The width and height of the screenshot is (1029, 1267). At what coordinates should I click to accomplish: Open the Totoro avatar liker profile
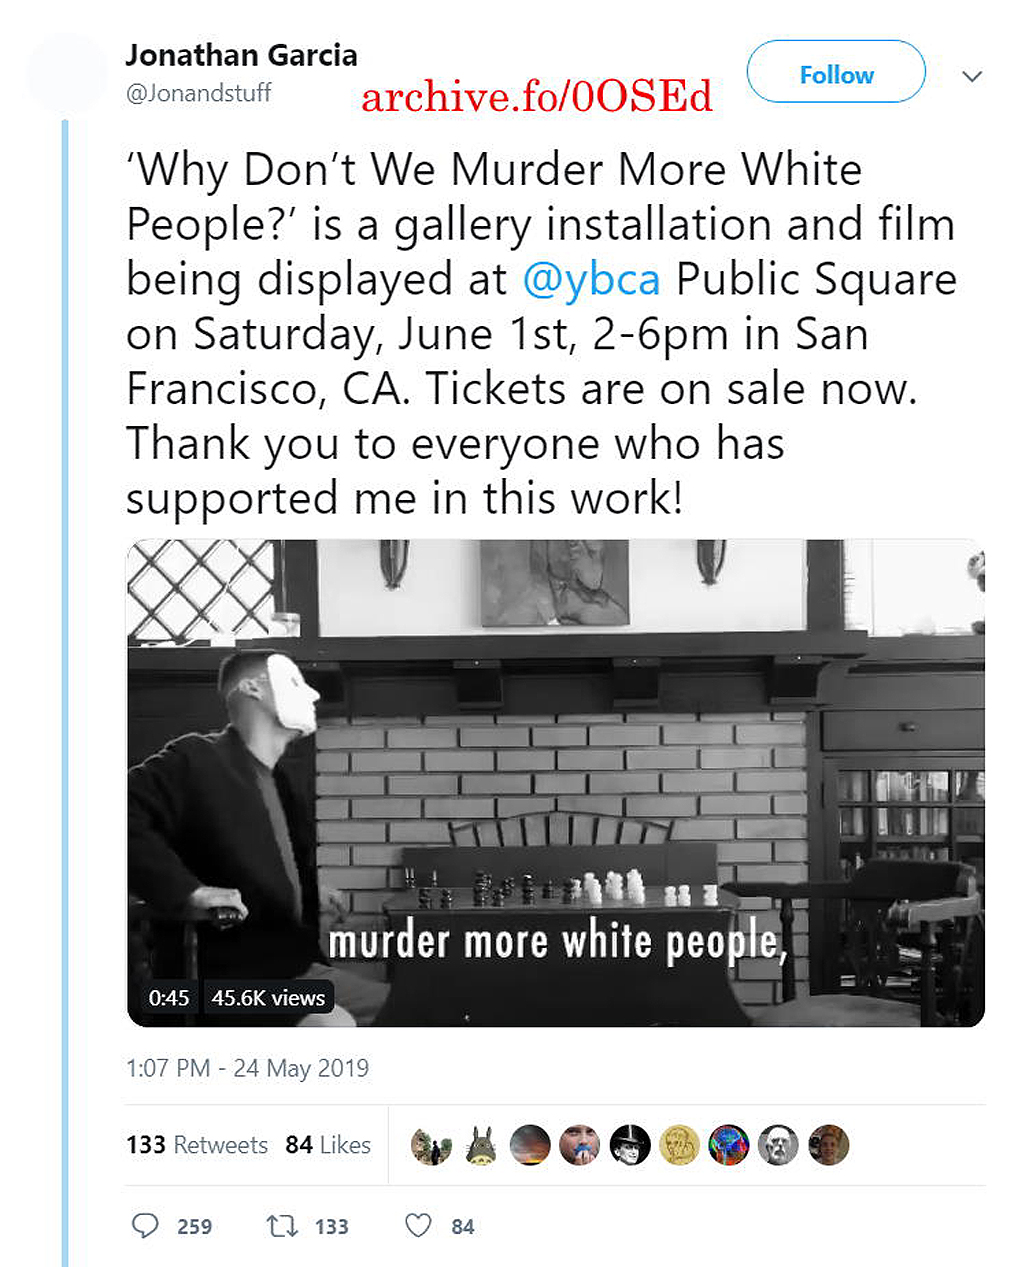(481, 1145)
